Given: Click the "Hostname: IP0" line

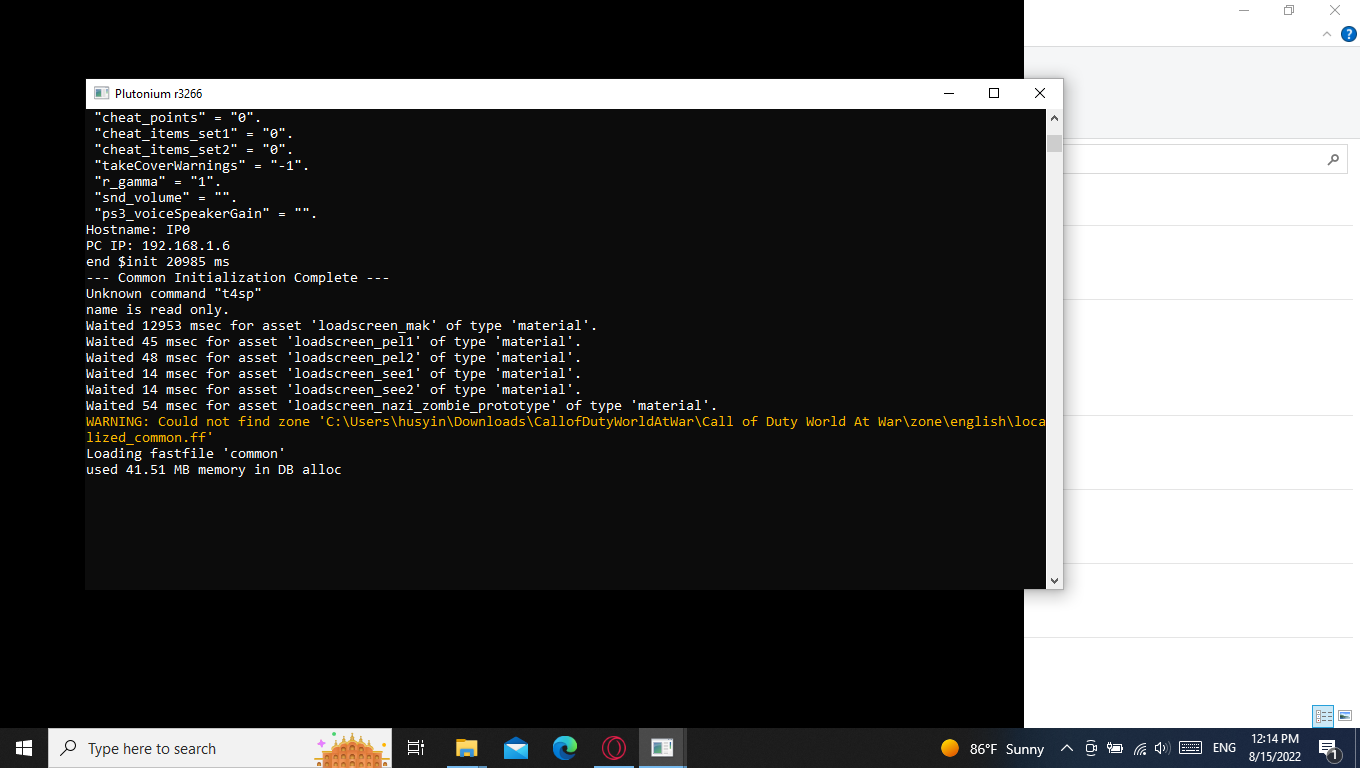Looking at the screenshot, I should click(138, 230).
